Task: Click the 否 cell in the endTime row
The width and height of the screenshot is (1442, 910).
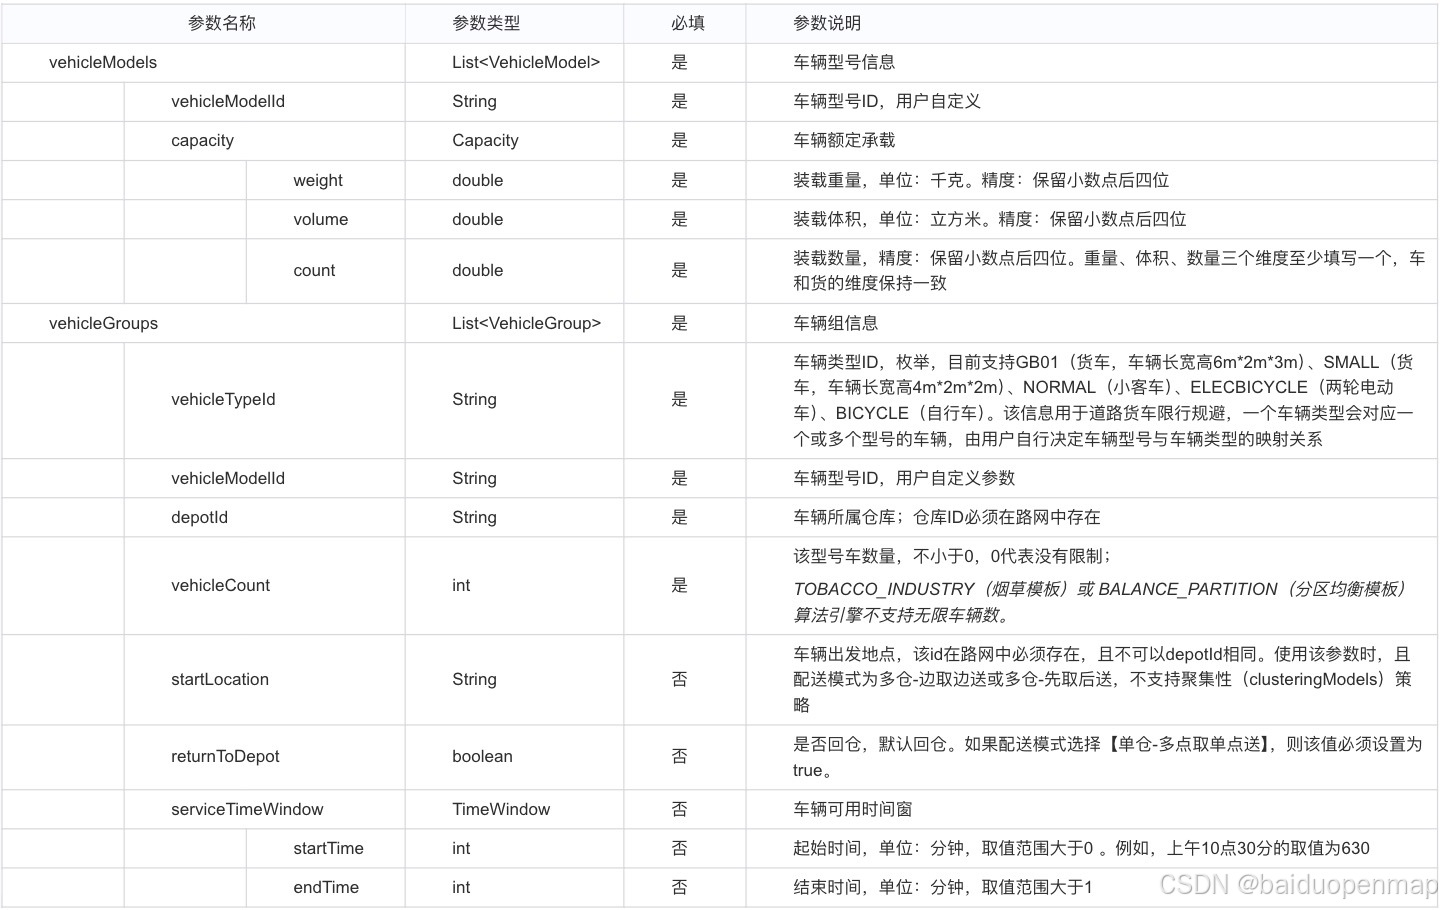Action: point(680,887)
